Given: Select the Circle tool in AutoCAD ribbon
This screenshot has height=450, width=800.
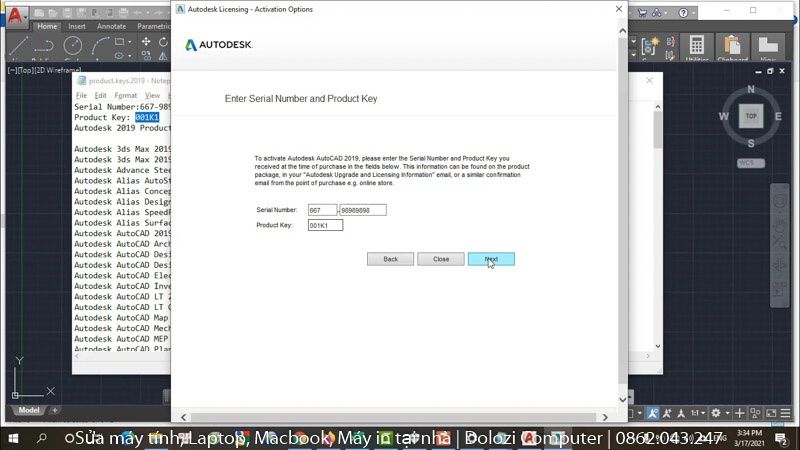Looking at the screenshot, I should click(x=72, y=46).
